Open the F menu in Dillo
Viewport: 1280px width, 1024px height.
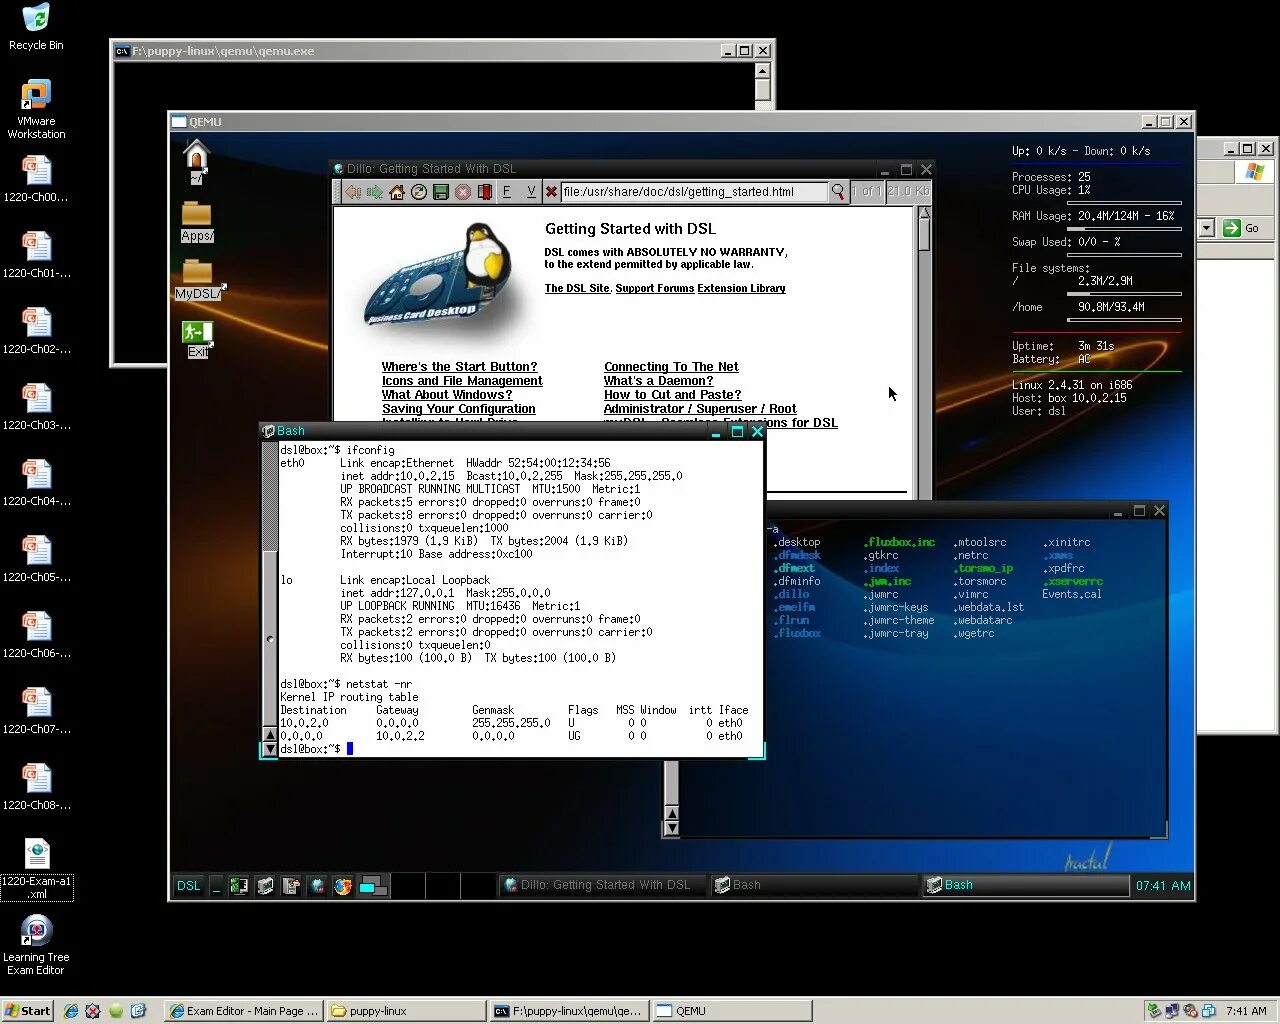coord(507,192)
